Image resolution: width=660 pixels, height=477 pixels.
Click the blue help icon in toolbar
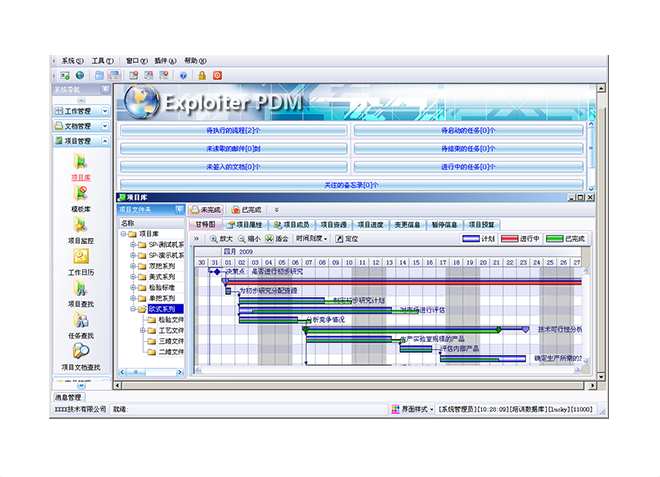click(183, 75)
